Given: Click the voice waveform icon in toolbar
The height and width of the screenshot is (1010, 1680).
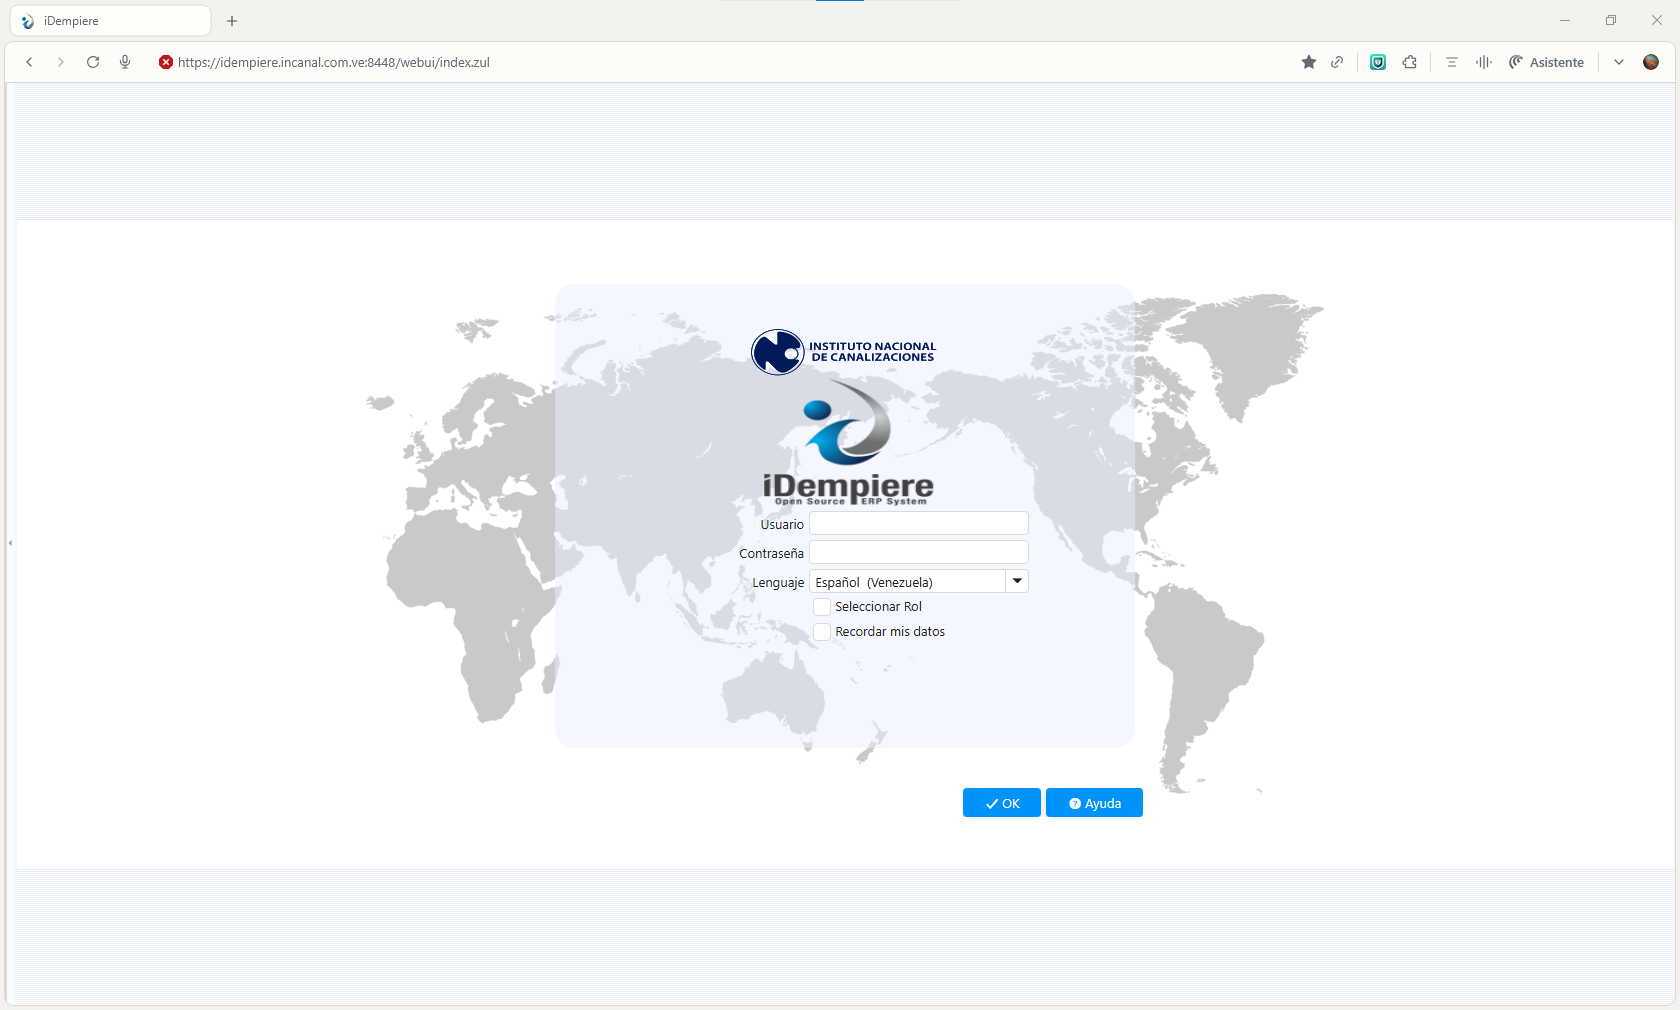Looking at the screenshot, I should point(1484,62).
